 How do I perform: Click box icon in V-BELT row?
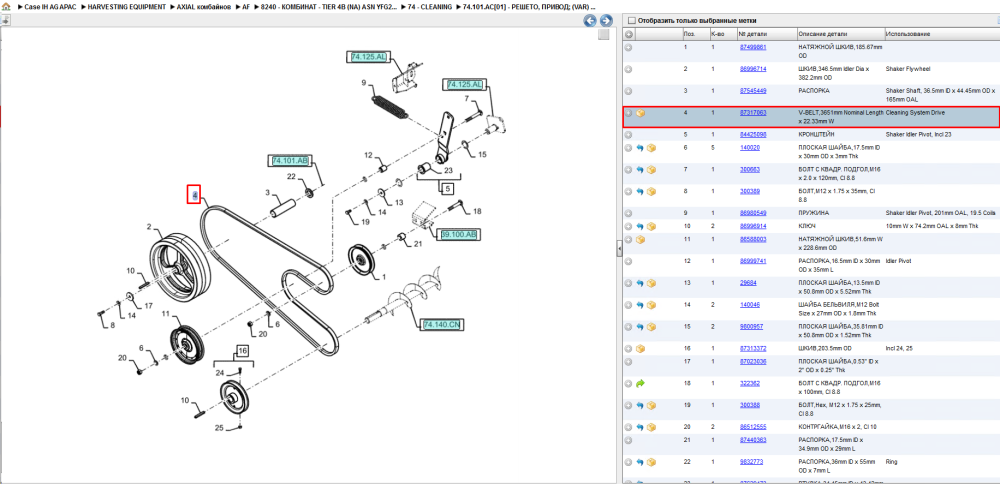640,113
